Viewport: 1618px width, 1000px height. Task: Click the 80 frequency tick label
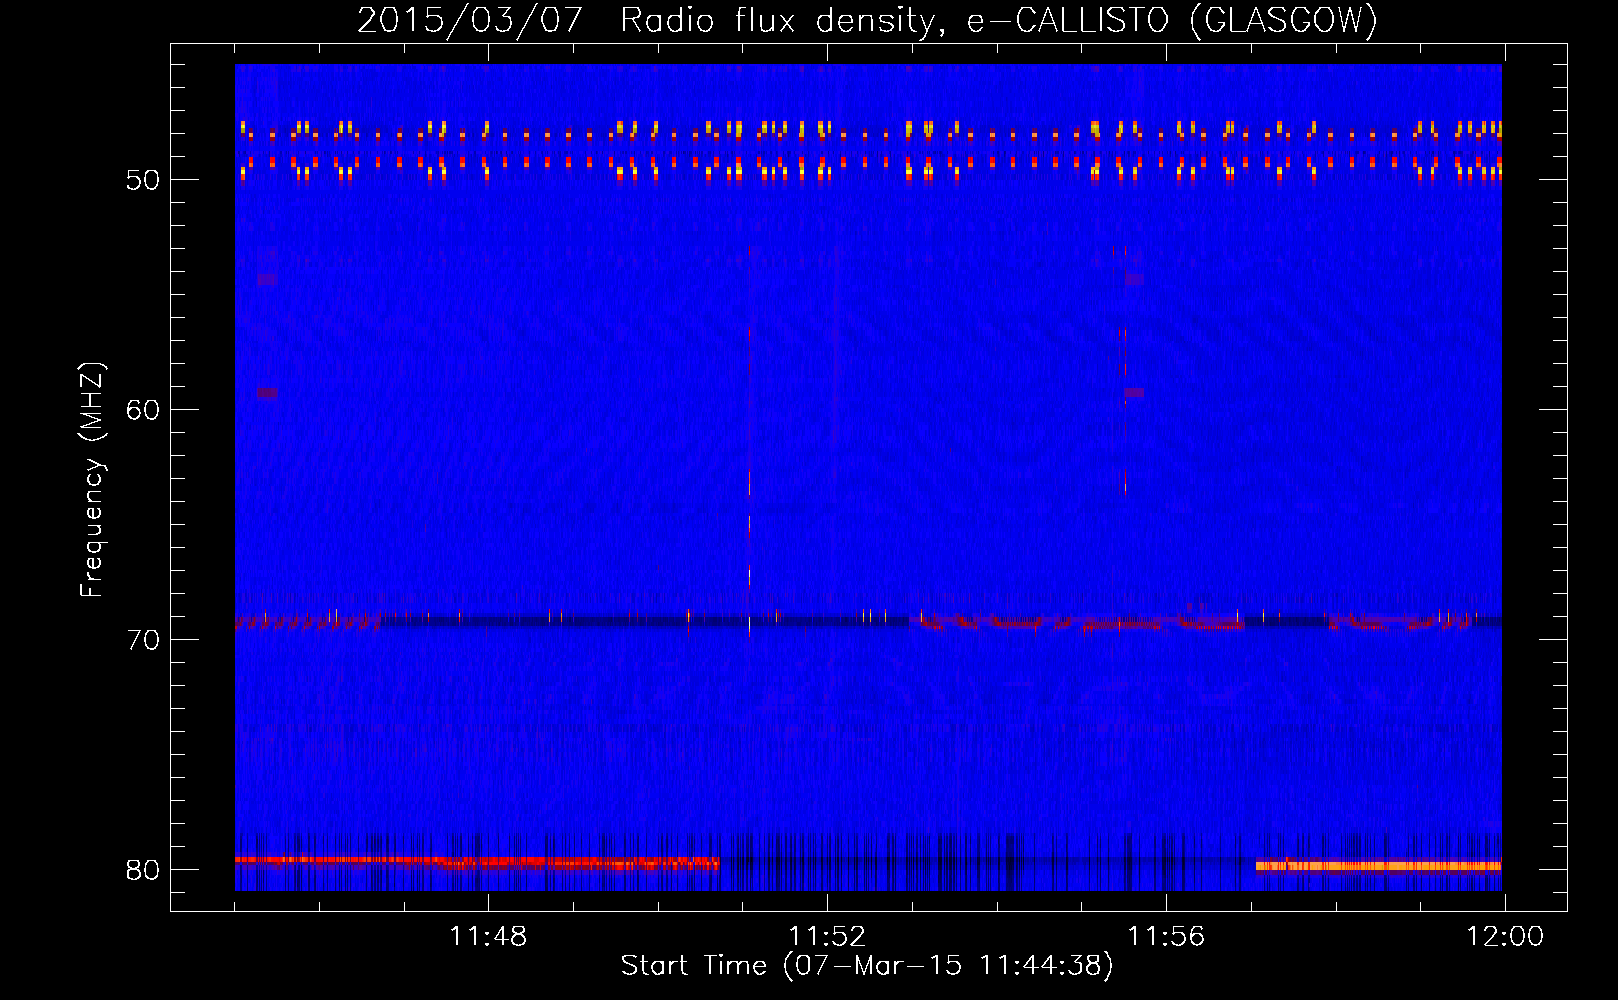coord(143,871)
